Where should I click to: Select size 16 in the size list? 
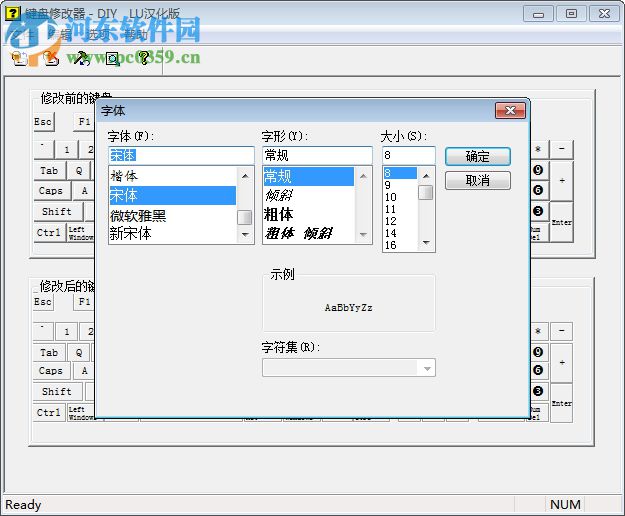click(x=400, y=245)
